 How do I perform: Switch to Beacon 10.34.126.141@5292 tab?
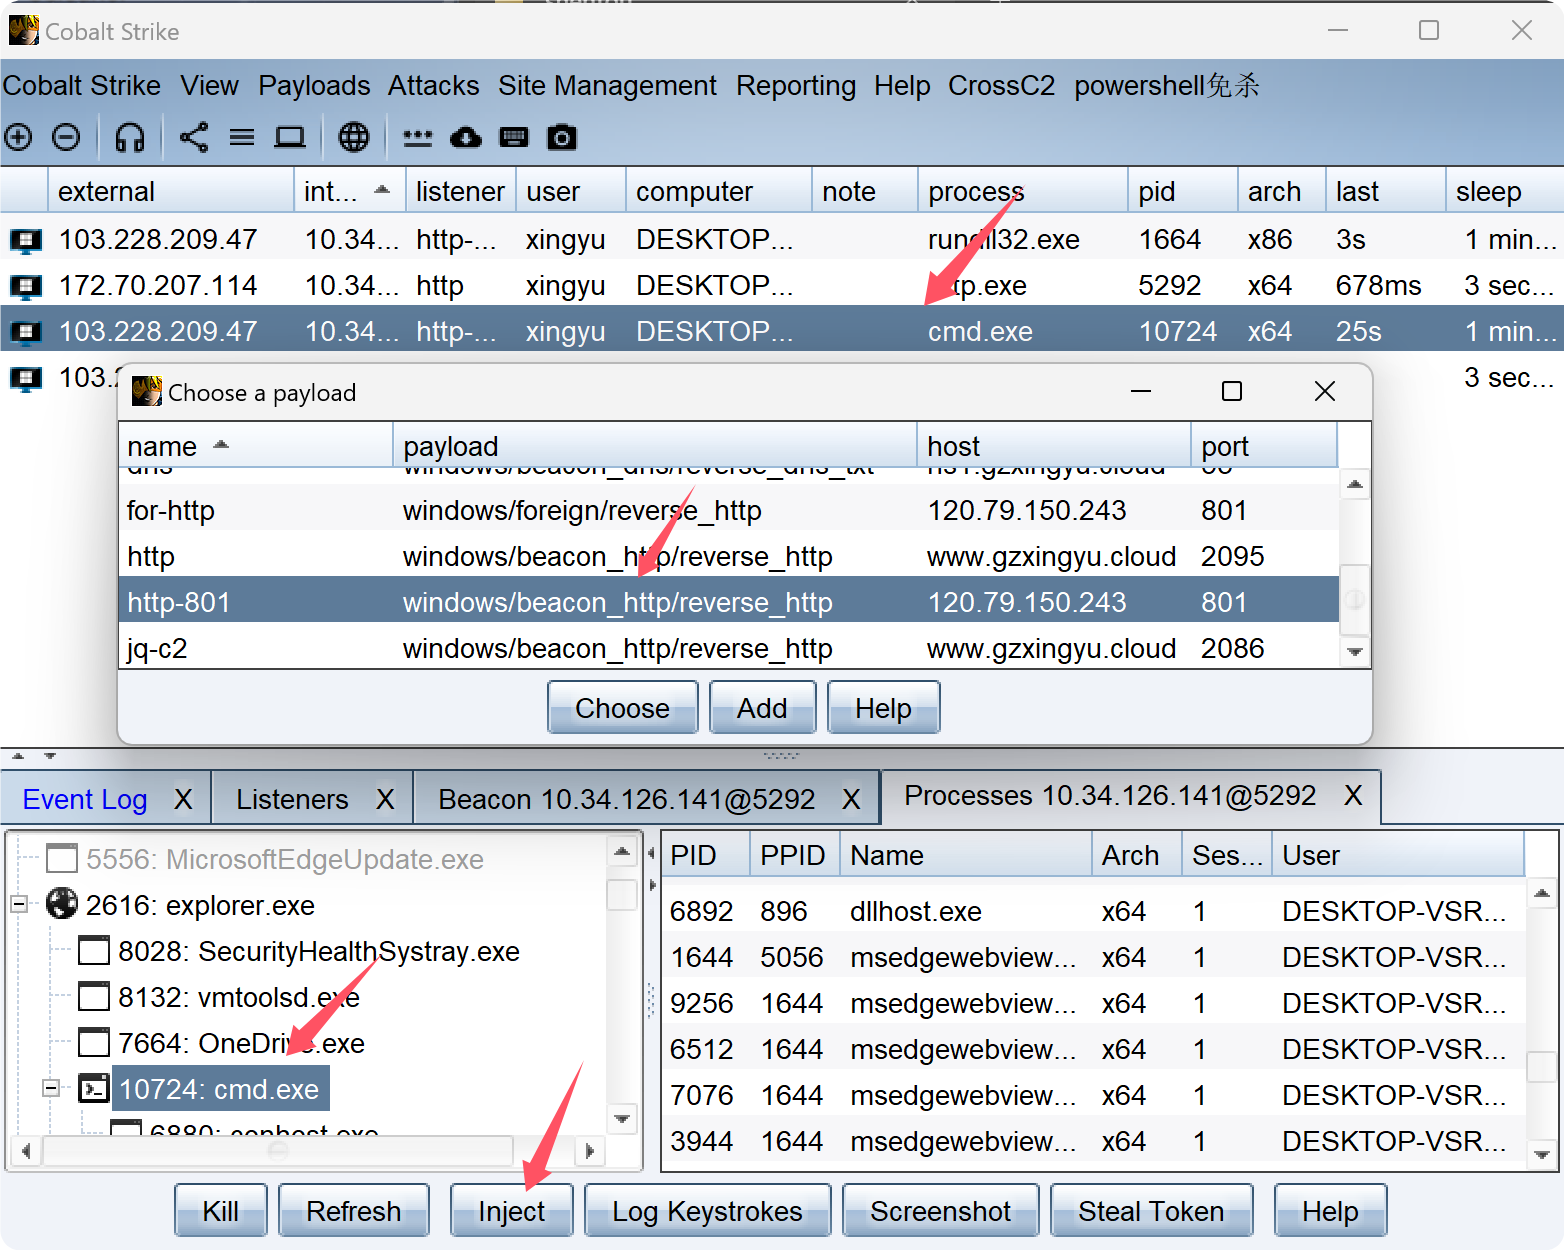626,799
